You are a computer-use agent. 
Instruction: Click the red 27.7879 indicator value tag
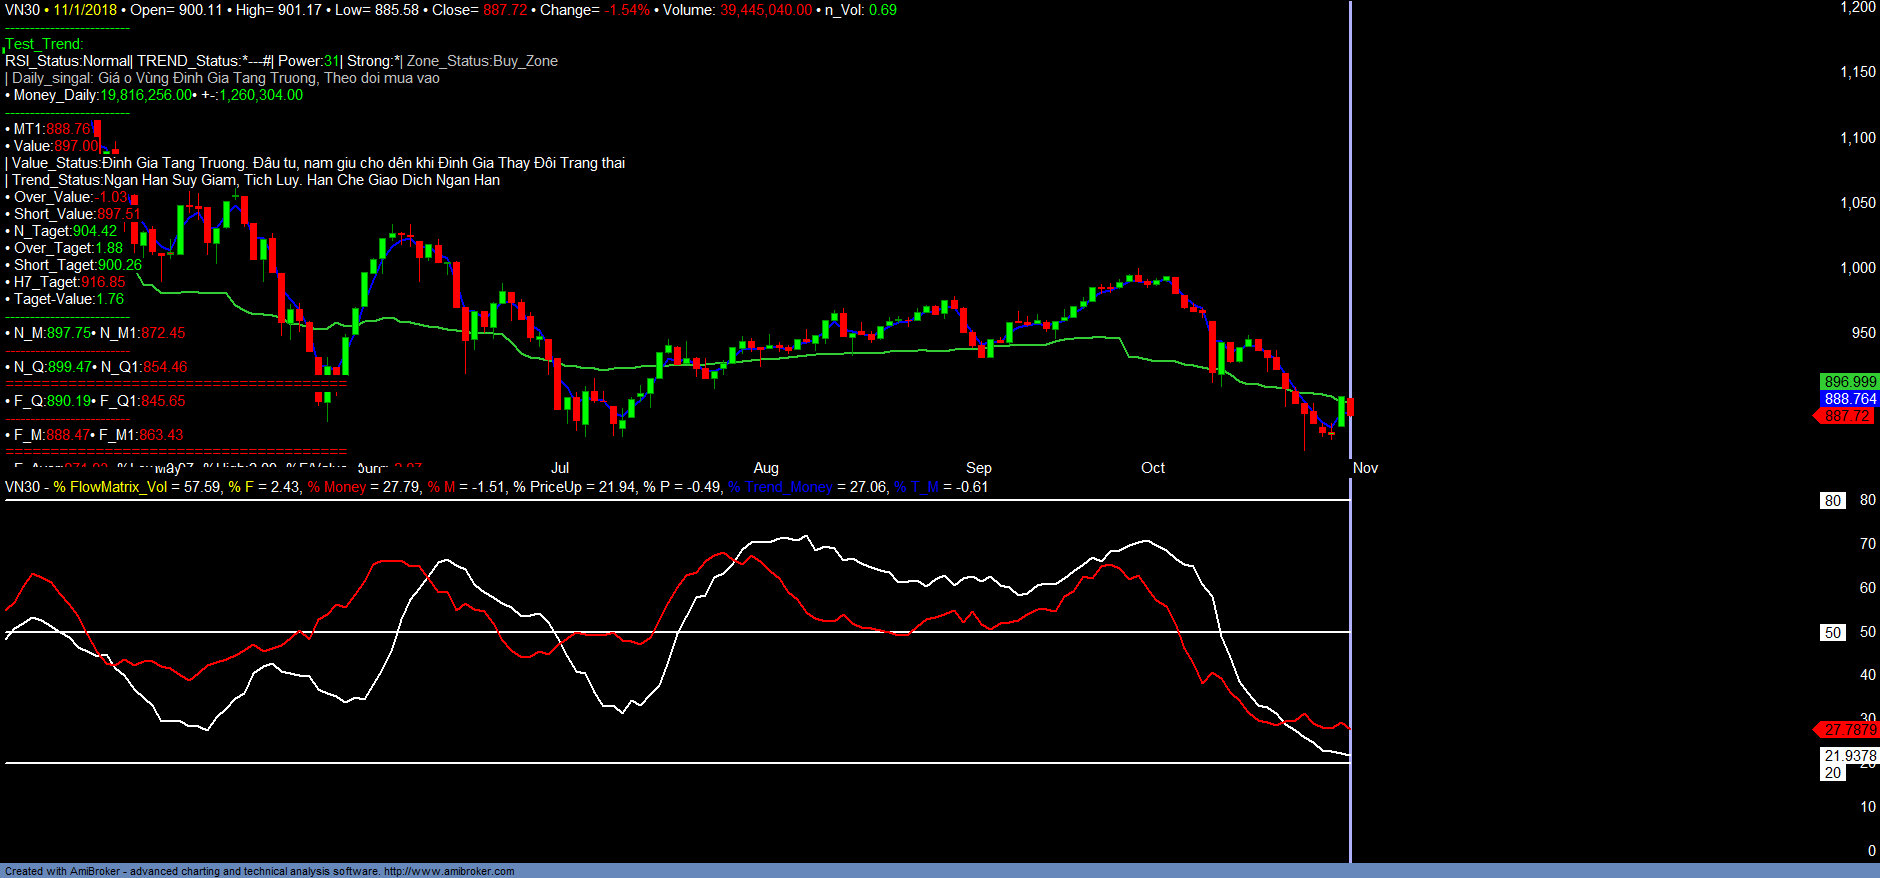1849,730
